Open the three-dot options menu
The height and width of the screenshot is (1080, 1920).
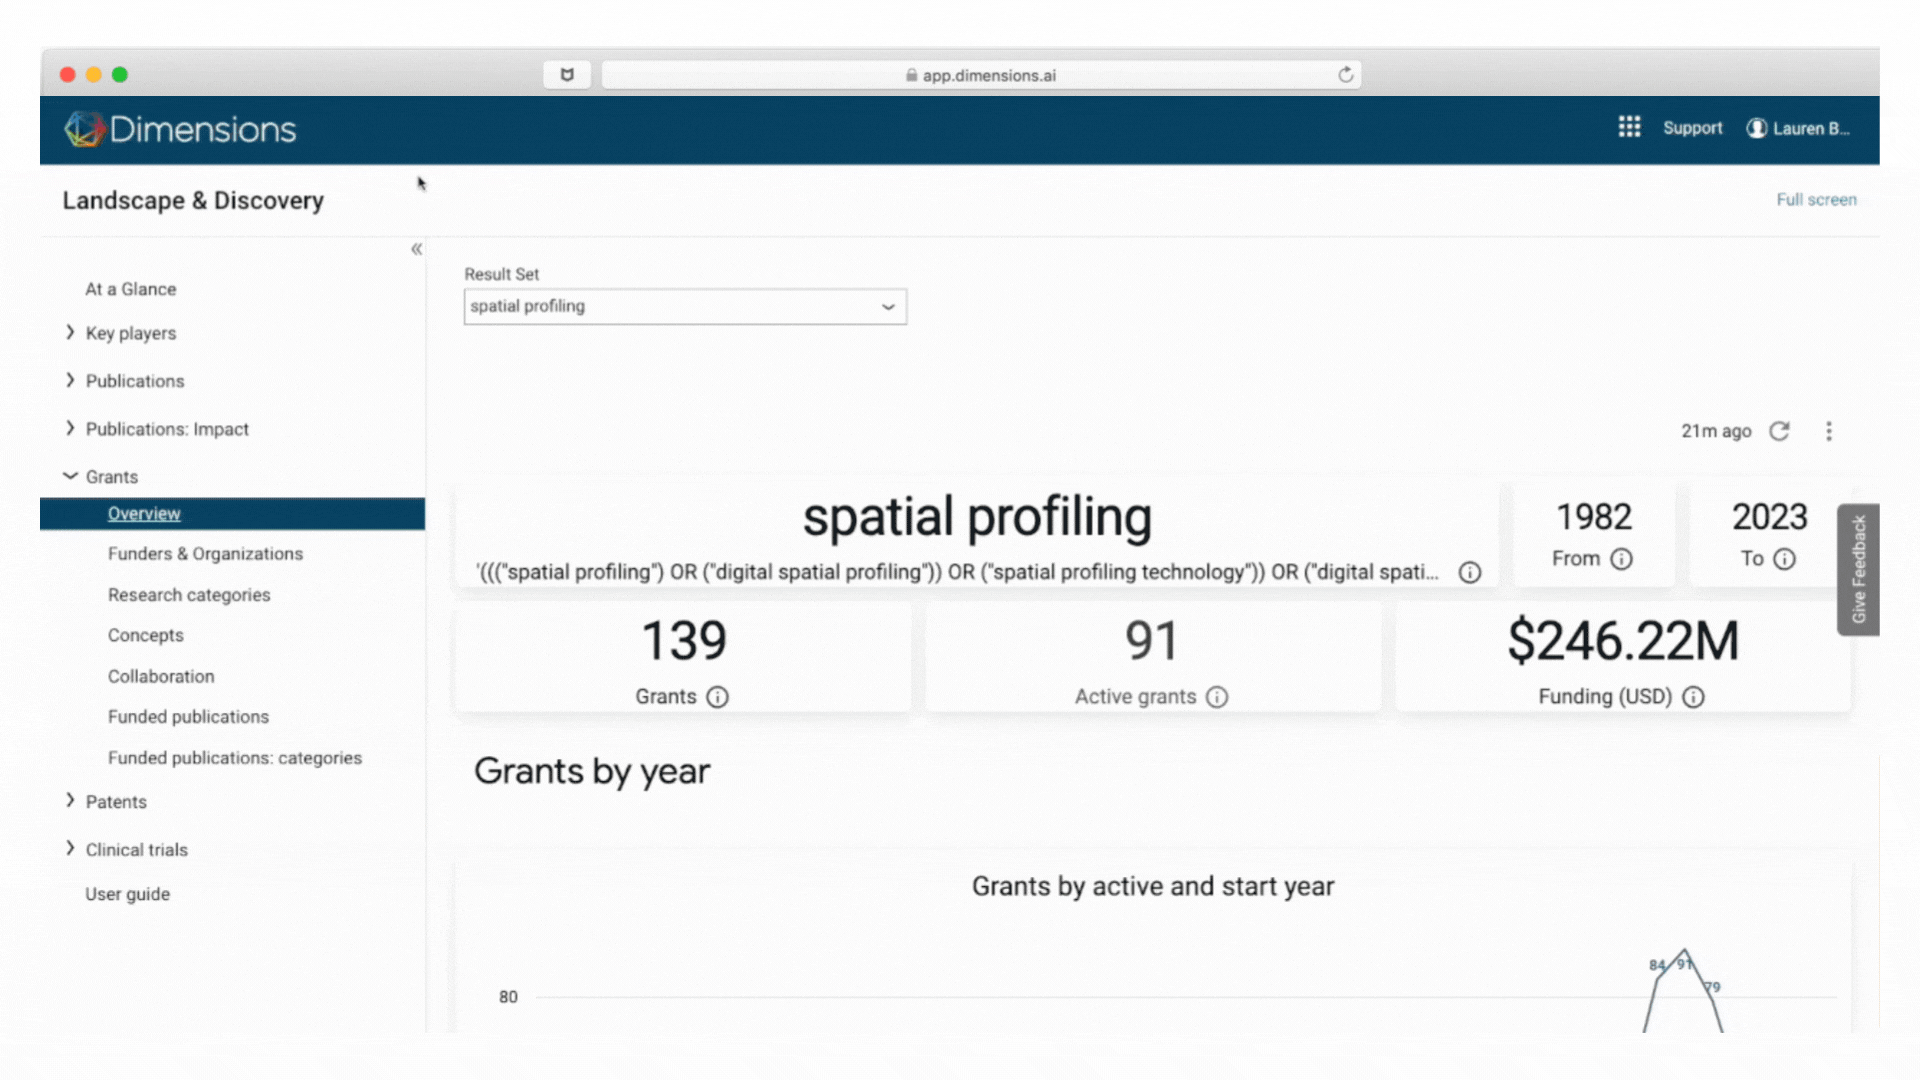click(1829, 431)
